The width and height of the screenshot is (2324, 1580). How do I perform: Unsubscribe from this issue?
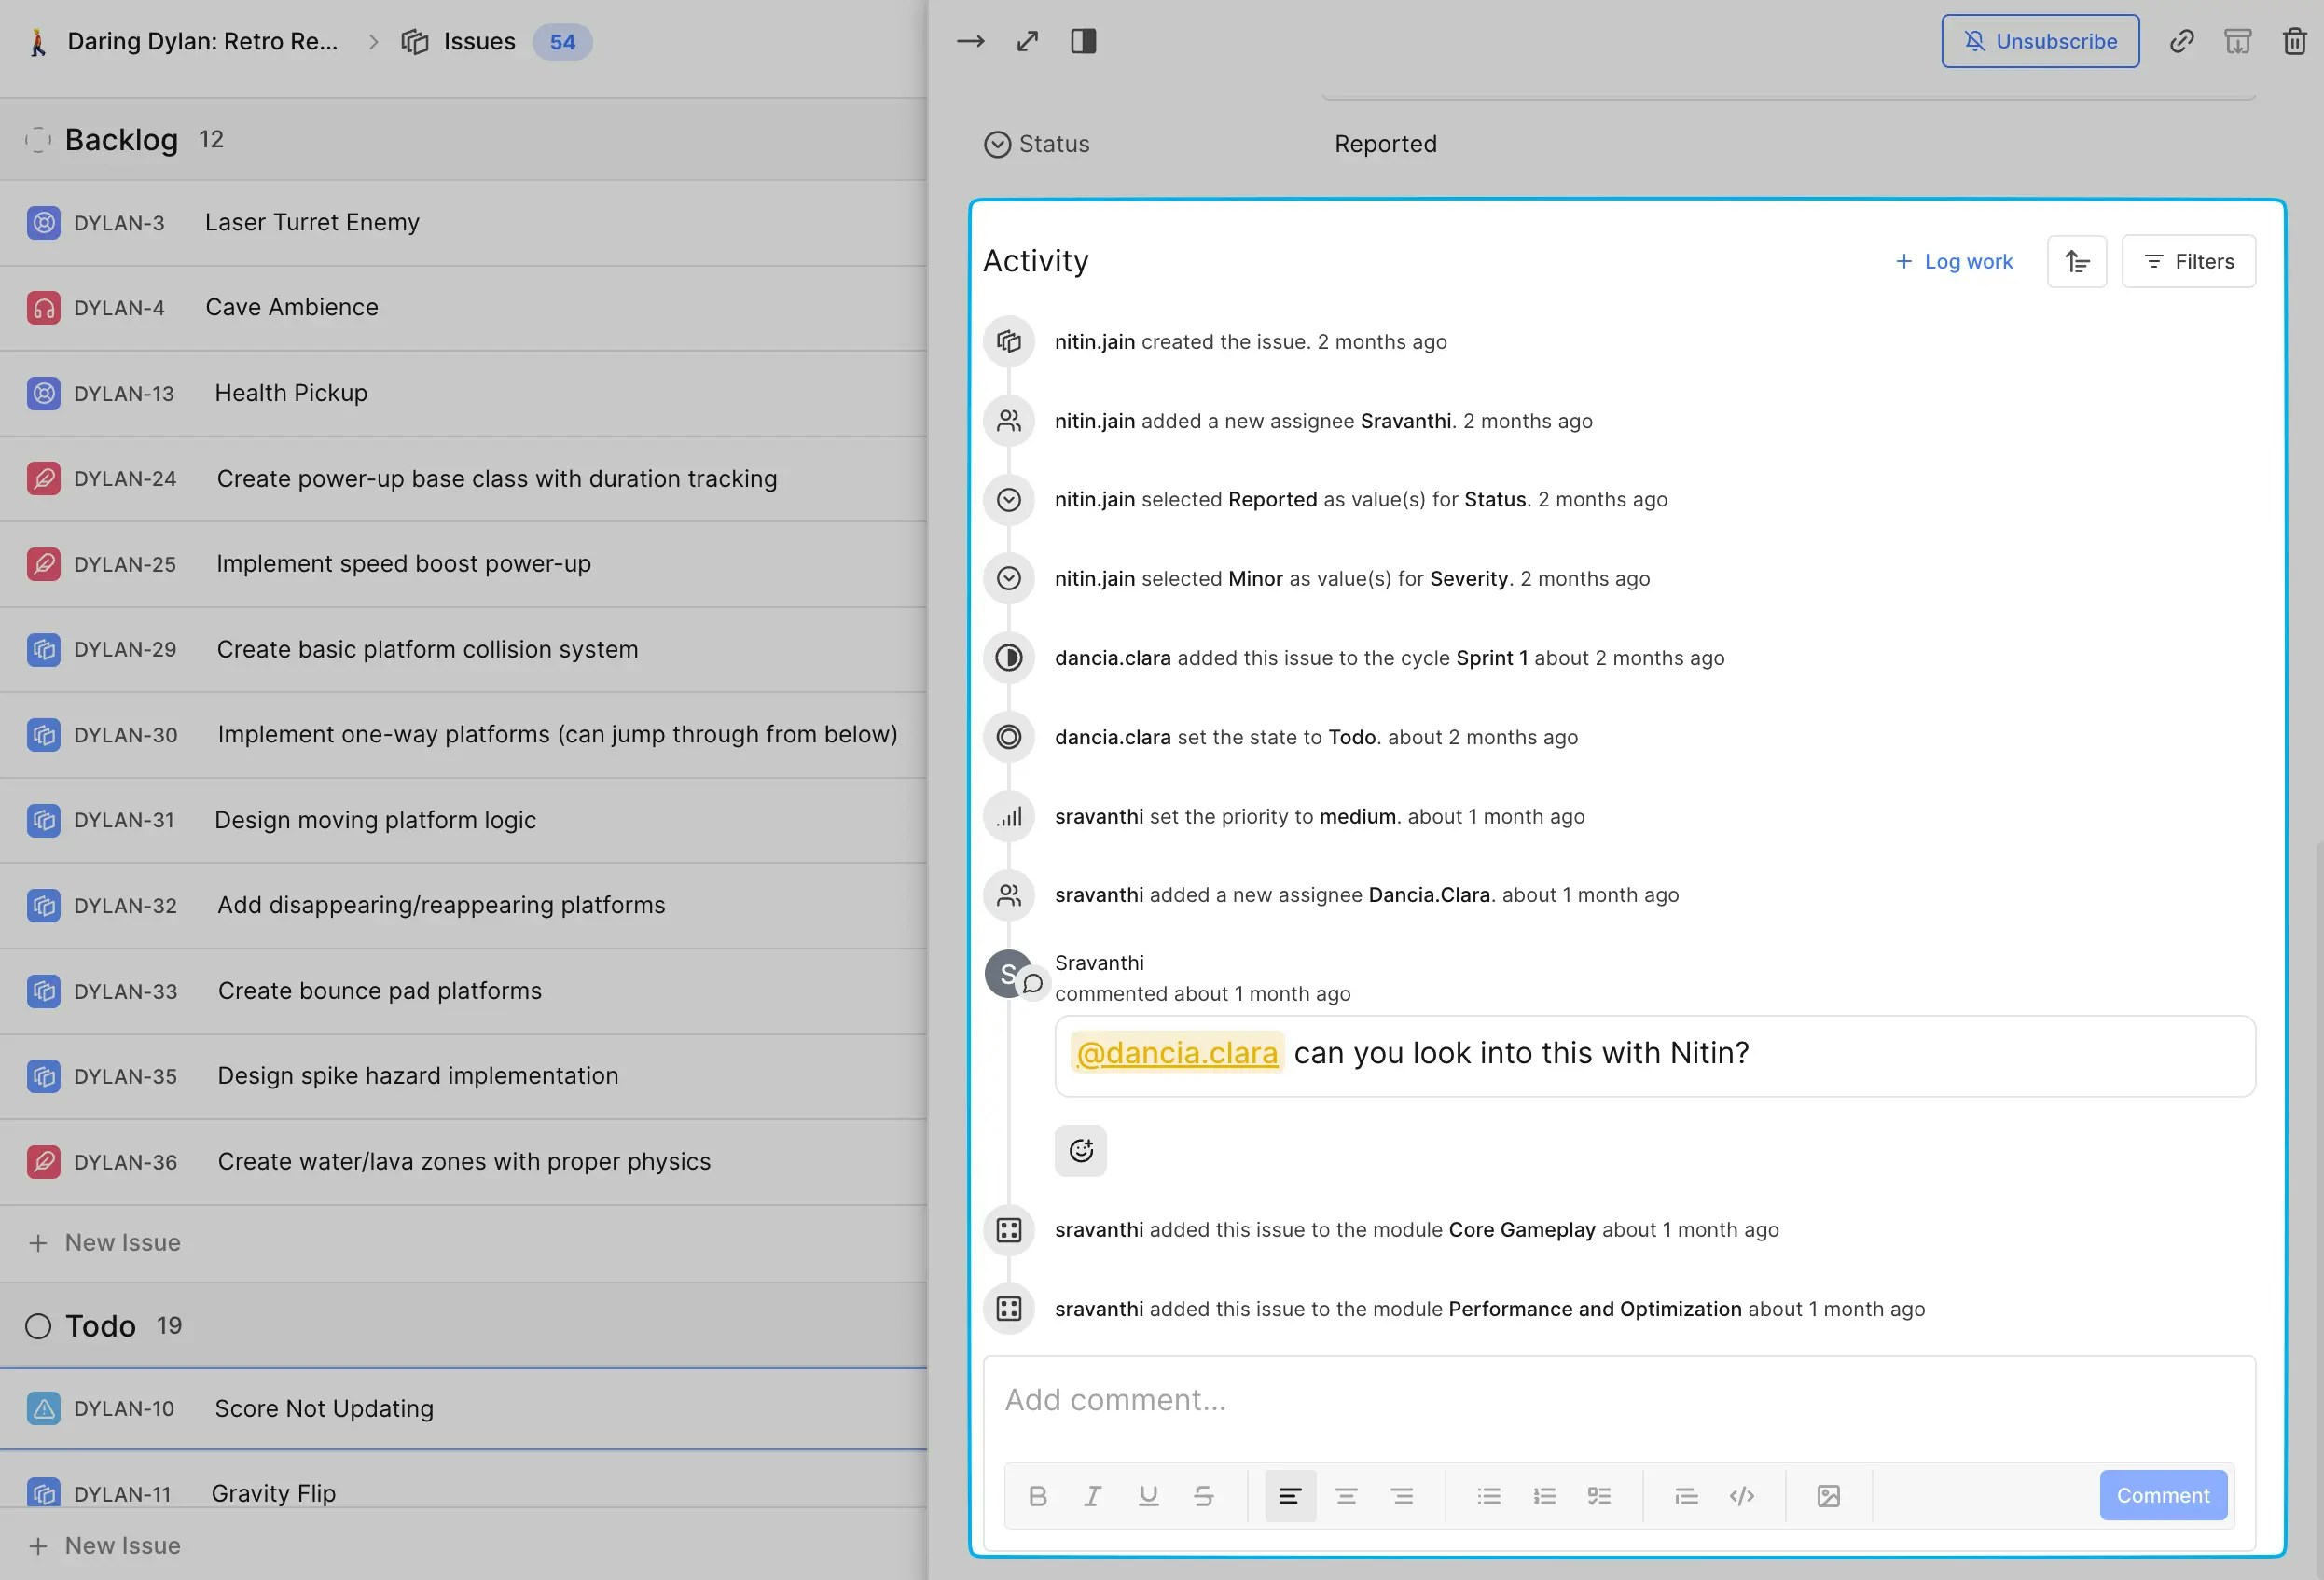(x=2040, y=41)
